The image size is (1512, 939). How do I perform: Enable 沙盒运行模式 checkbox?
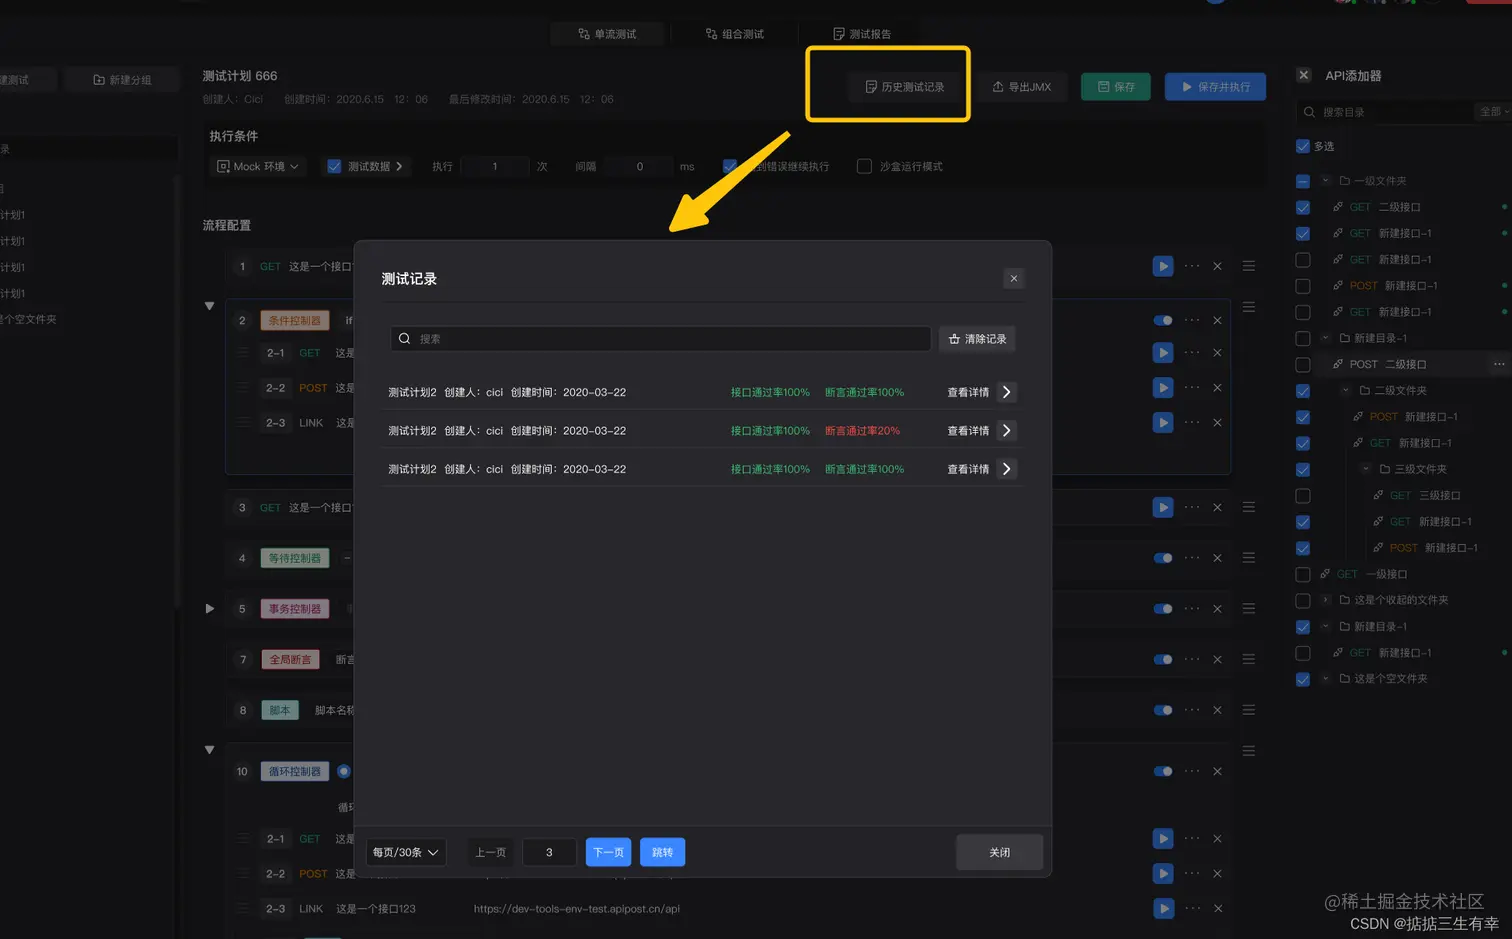click(x=864, y=166)
